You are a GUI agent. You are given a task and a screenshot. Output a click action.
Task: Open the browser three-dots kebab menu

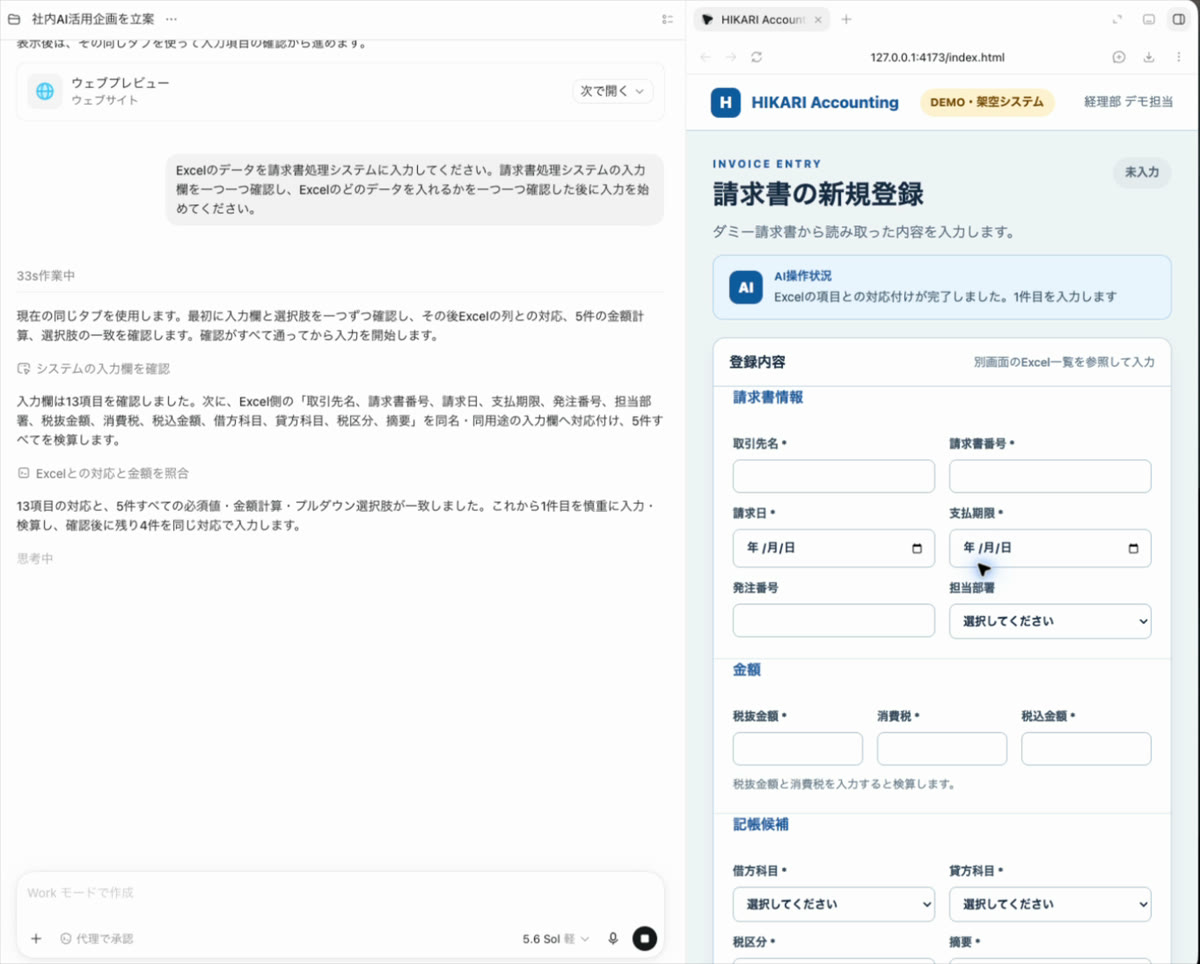pyautogui.click(x=1179, y=57)
